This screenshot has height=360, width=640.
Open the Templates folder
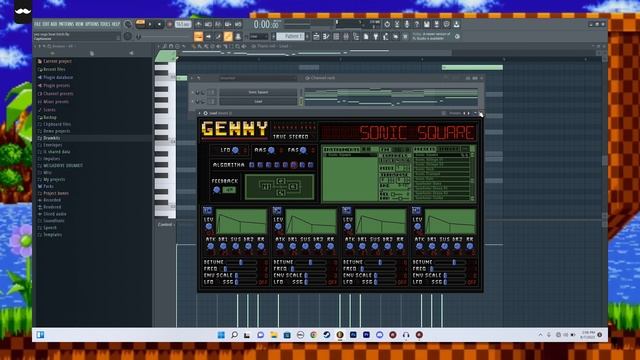pos(53,235)
